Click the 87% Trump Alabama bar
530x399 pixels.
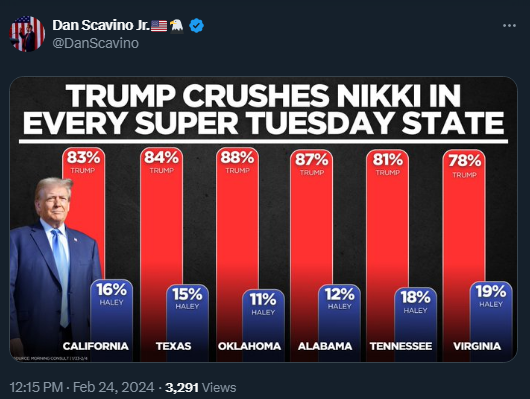[311, 255]
